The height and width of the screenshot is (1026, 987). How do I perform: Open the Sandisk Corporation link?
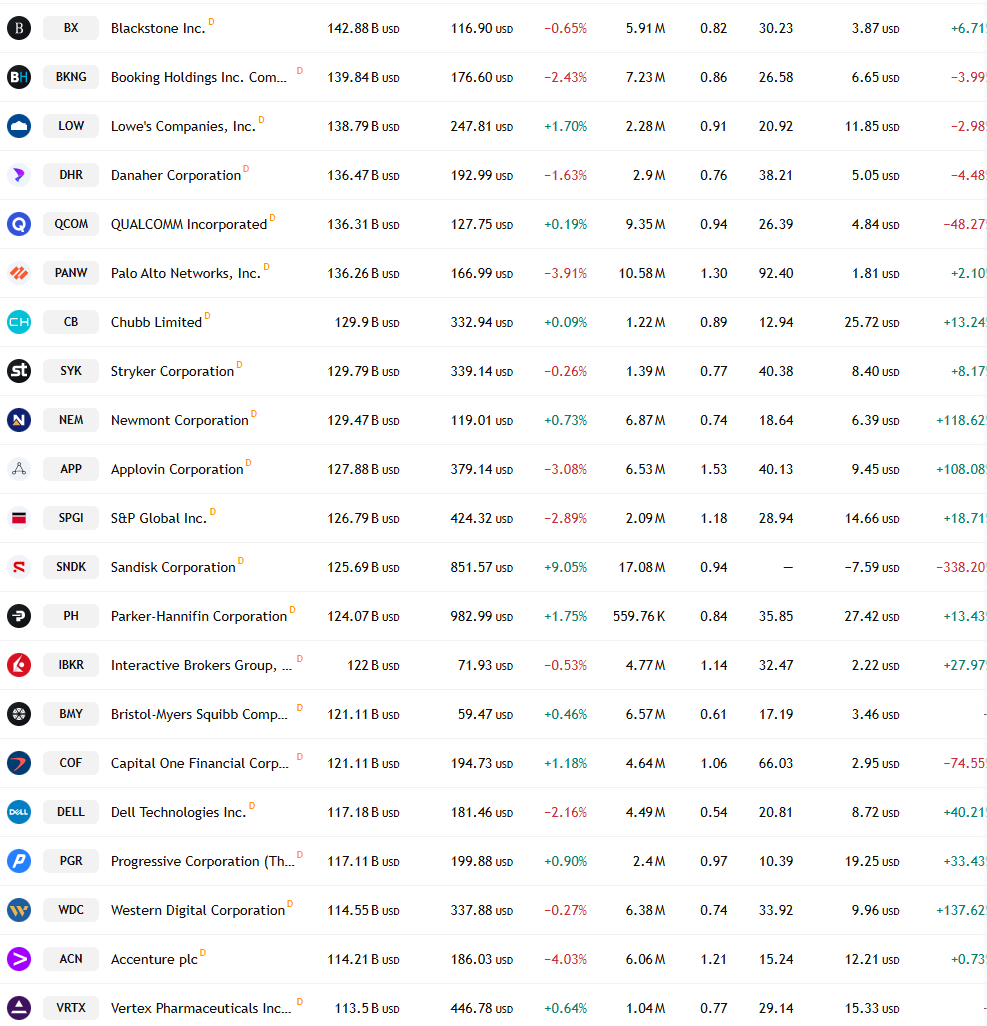click(x=173, y=567)
